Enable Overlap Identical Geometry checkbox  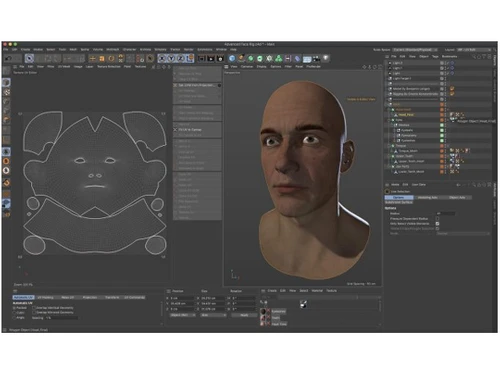34,308
